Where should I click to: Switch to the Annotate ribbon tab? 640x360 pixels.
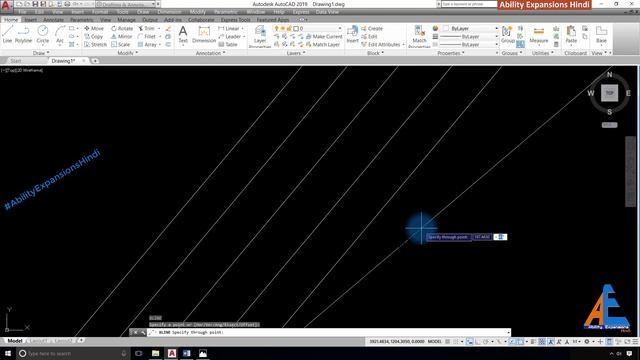point(53,20)
